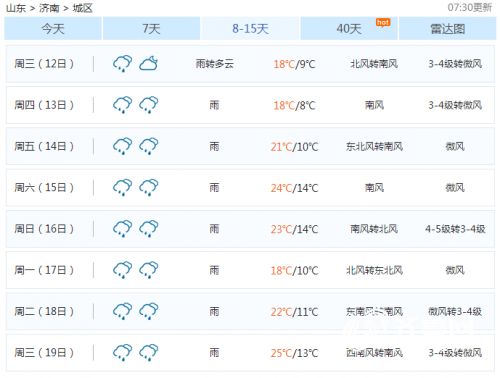The image size is (500, 378).
Task: Click the 北风转南风 wind direction
Action: (x=374, y=64)
